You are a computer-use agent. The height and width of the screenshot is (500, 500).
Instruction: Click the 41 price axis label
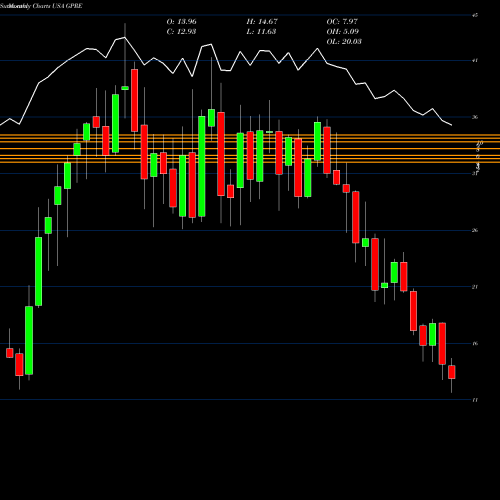475,60
